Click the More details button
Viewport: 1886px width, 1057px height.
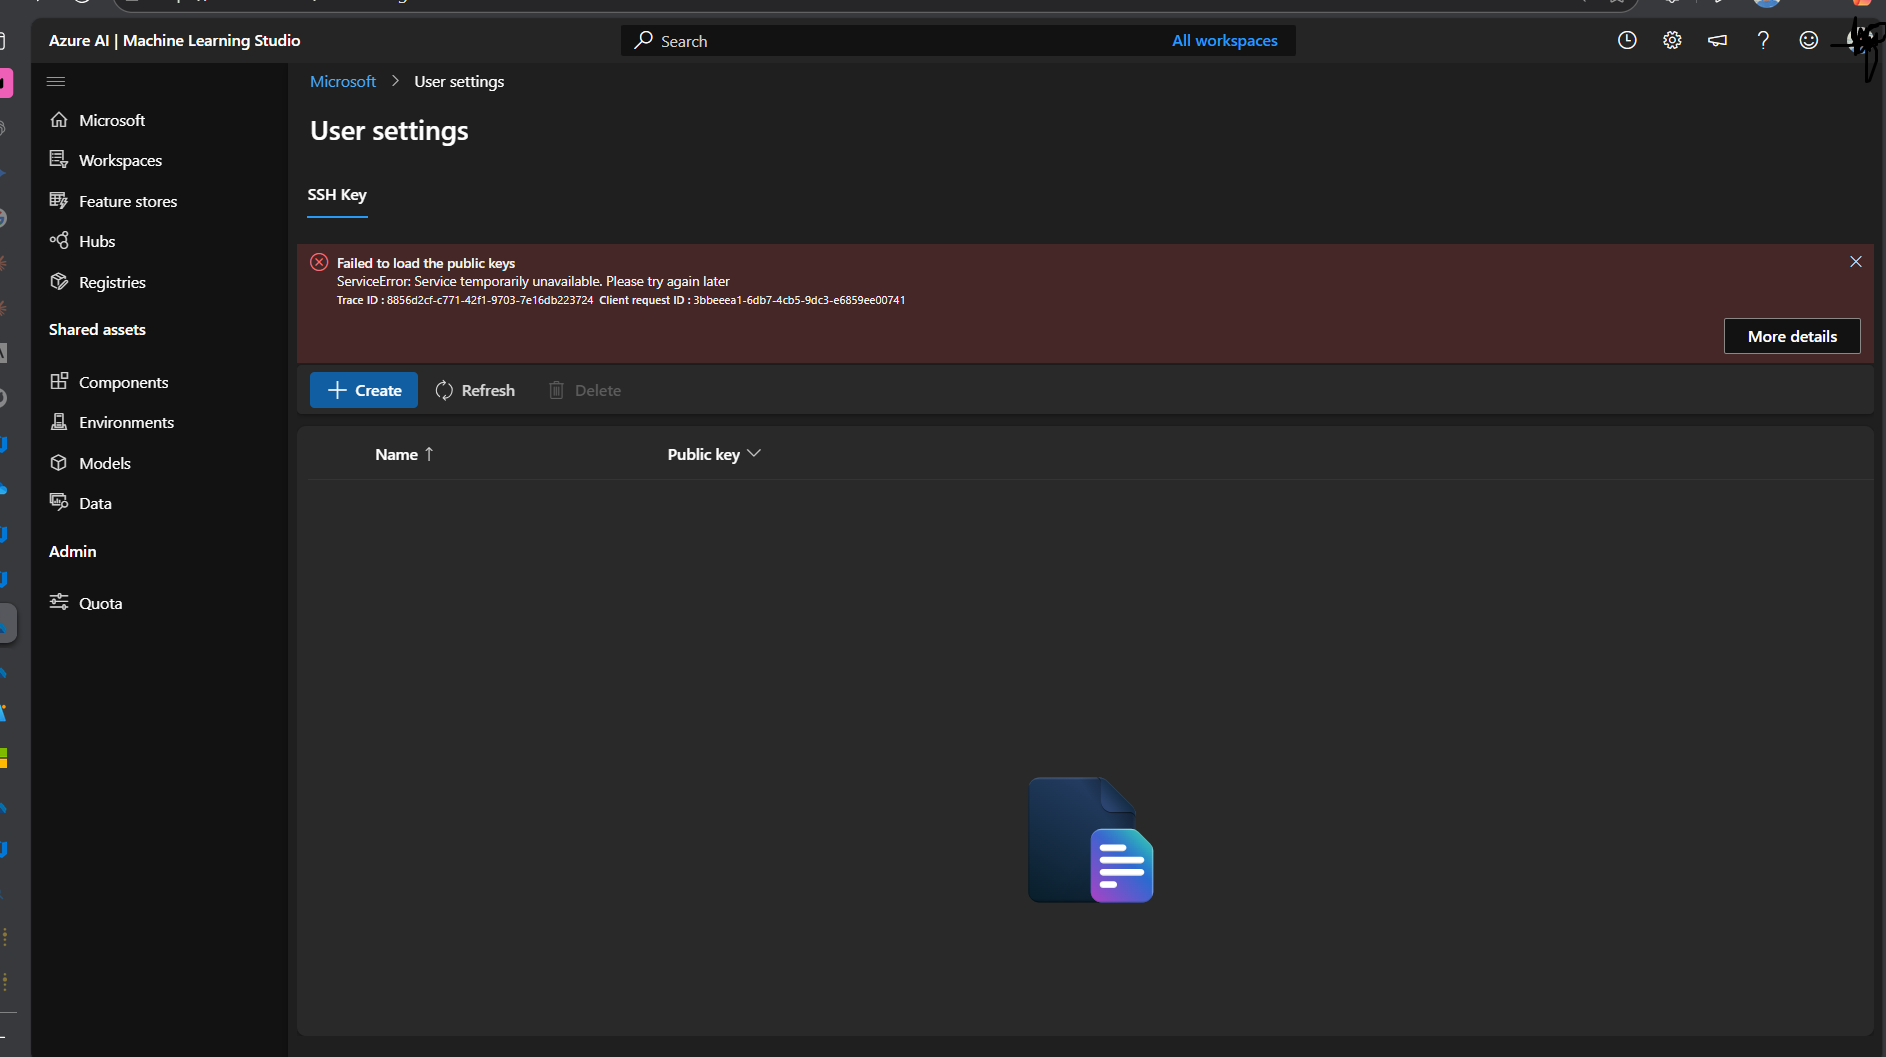point(1792,337)
